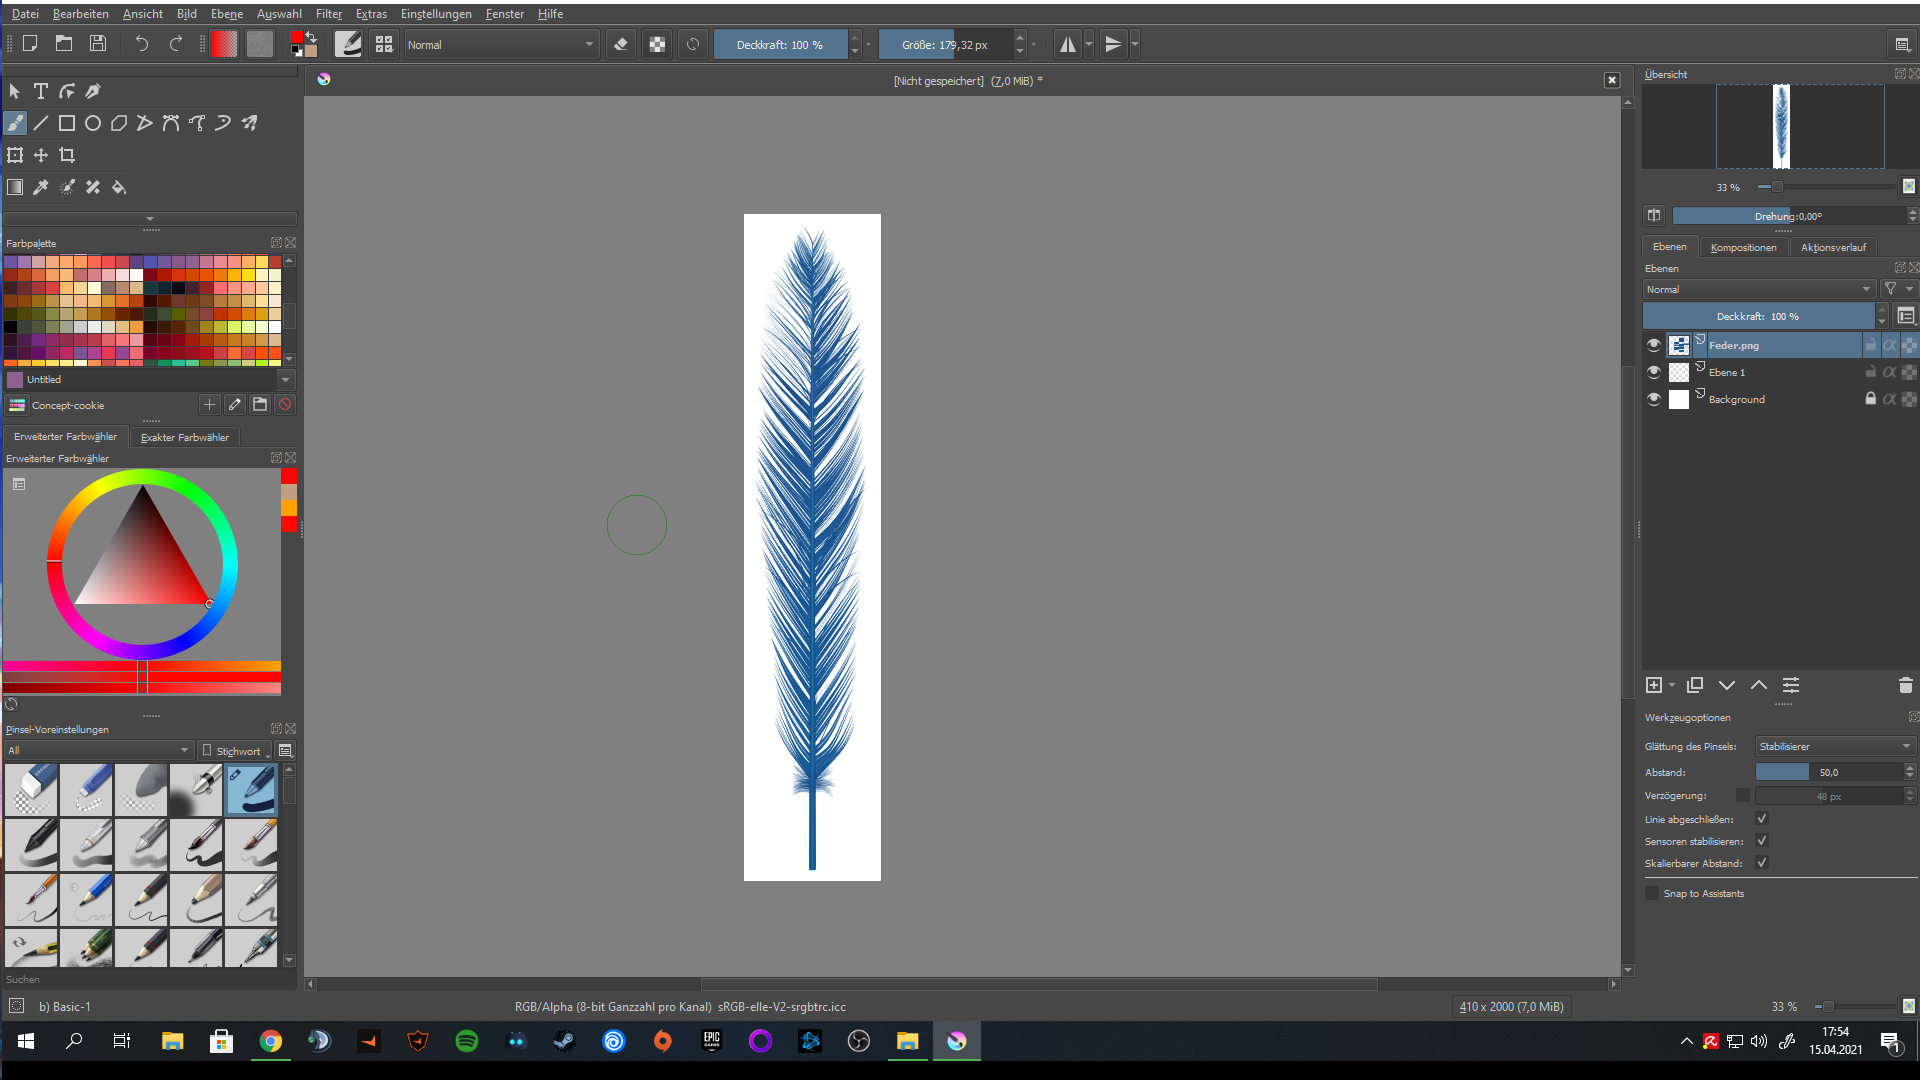This screenshot has height=1080, width=1920.
Task: Uncheck Sensoren stabilisieren option
Action: (1762, 841)
